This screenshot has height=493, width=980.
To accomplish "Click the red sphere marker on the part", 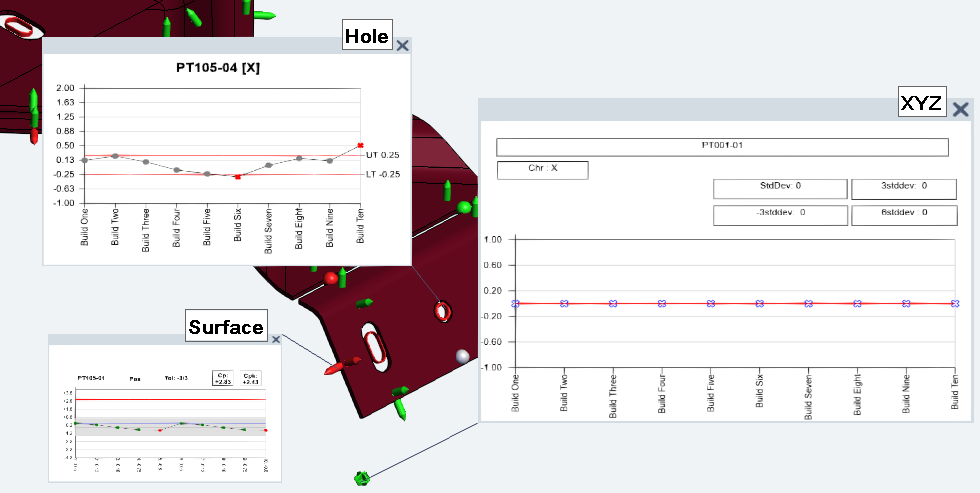I will (332, 277).
